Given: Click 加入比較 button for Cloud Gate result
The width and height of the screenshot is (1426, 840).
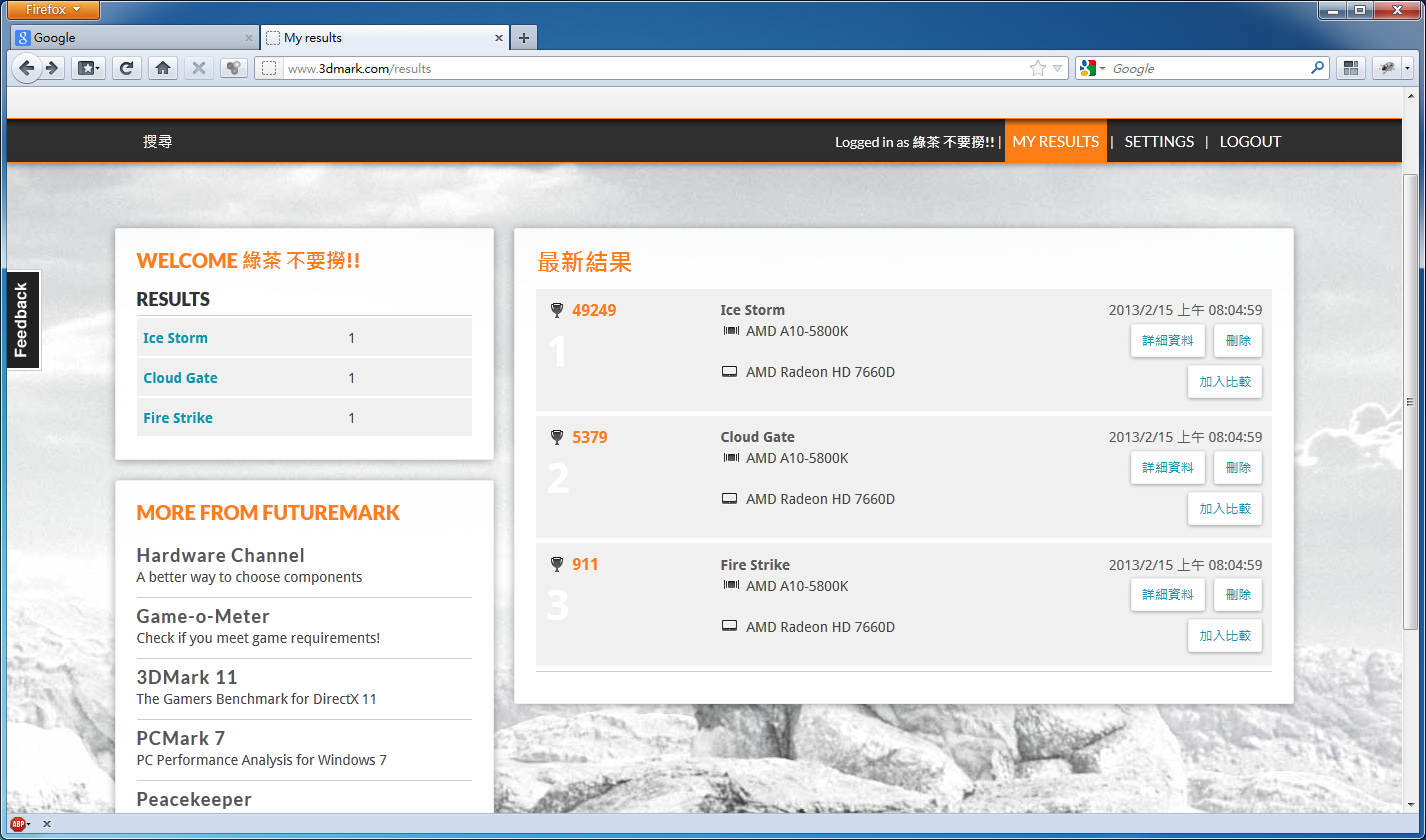Looking at the screenshot, I should click(1224, 509).
